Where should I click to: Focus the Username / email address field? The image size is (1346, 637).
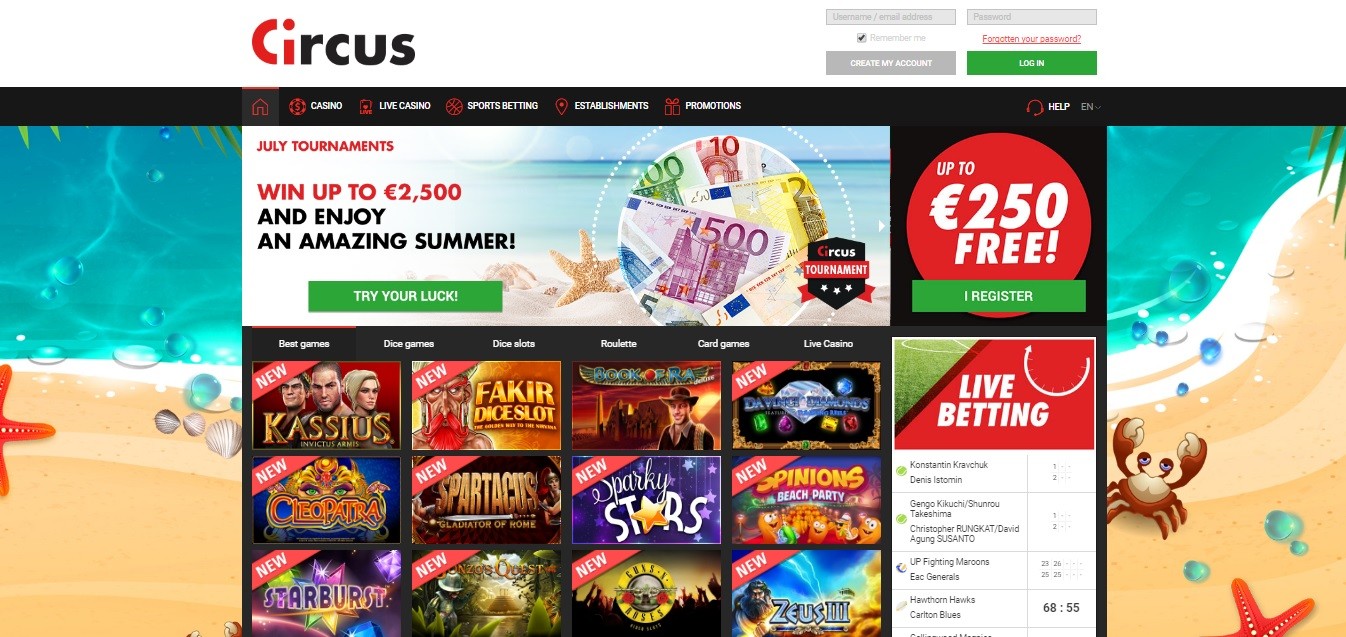point(891,17)
